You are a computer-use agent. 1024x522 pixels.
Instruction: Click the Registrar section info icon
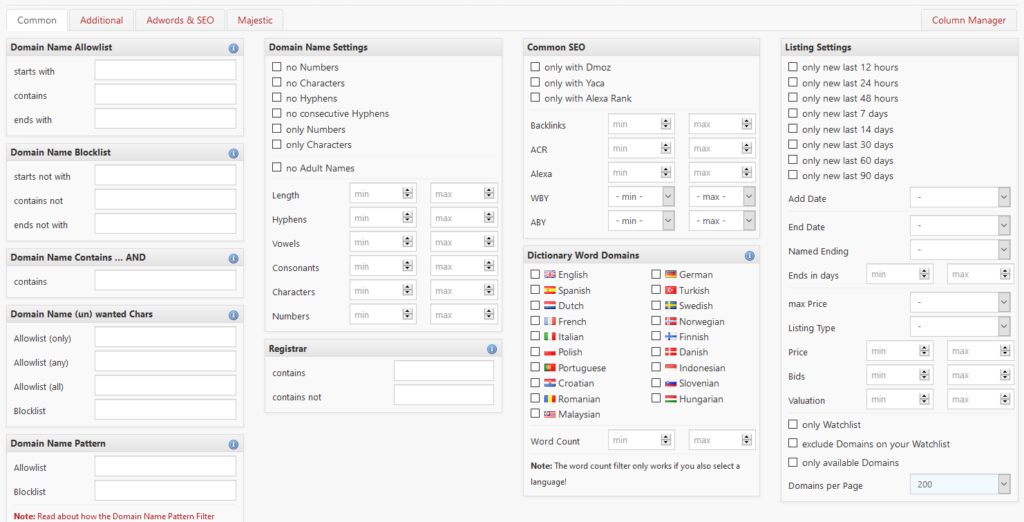[491, 349]
